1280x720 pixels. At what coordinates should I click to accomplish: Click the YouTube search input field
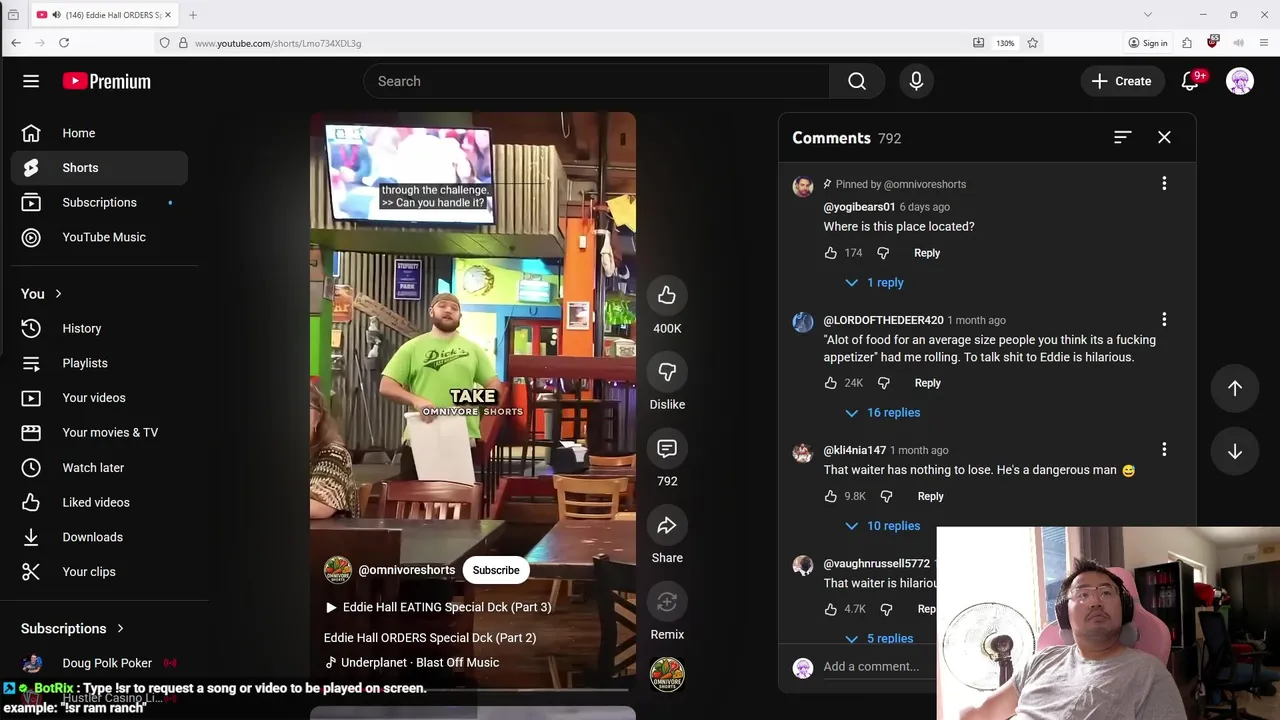click(597, 81)
